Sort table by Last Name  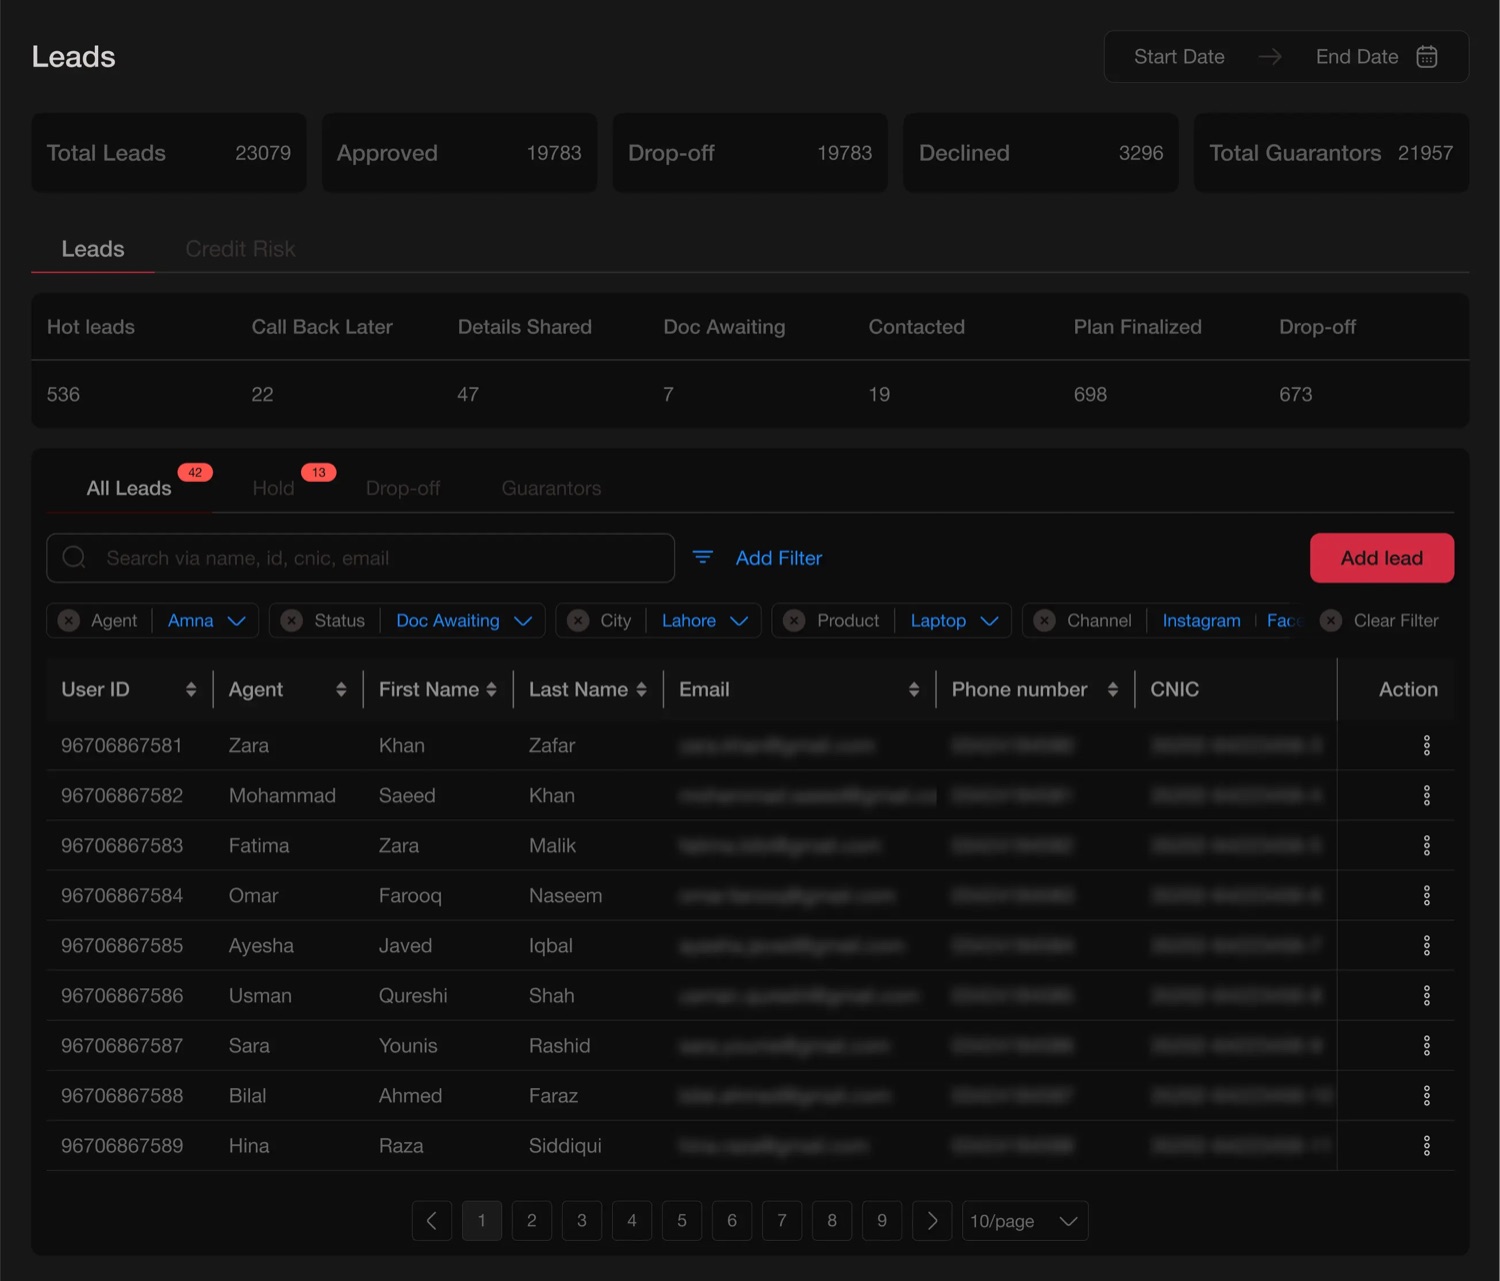coord(641,689)
